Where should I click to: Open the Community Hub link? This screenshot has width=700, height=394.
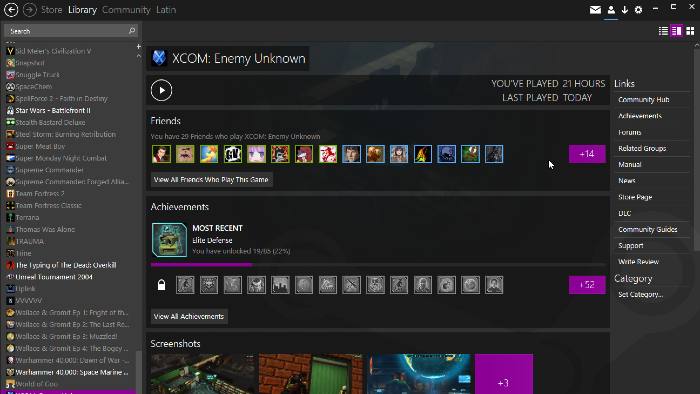tap(644, 100)
